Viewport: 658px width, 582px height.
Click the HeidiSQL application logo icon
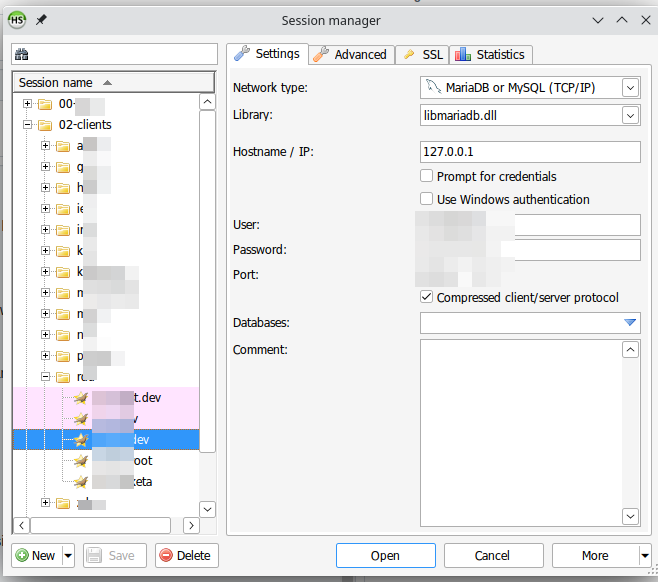17,20
